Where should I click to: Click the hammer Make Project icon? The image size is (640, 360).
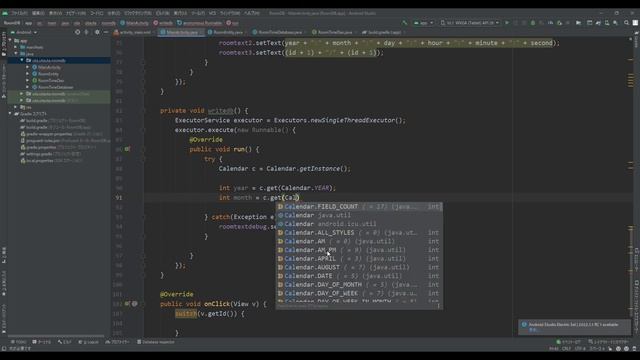404,23
